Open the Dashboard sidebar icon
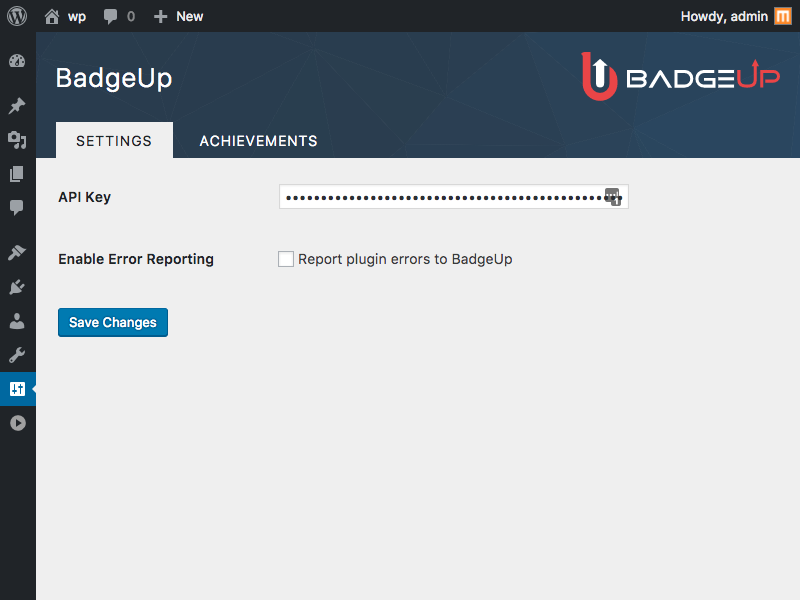Image resolution: width=800 pixels, height=600 pixels. [17, 61]
